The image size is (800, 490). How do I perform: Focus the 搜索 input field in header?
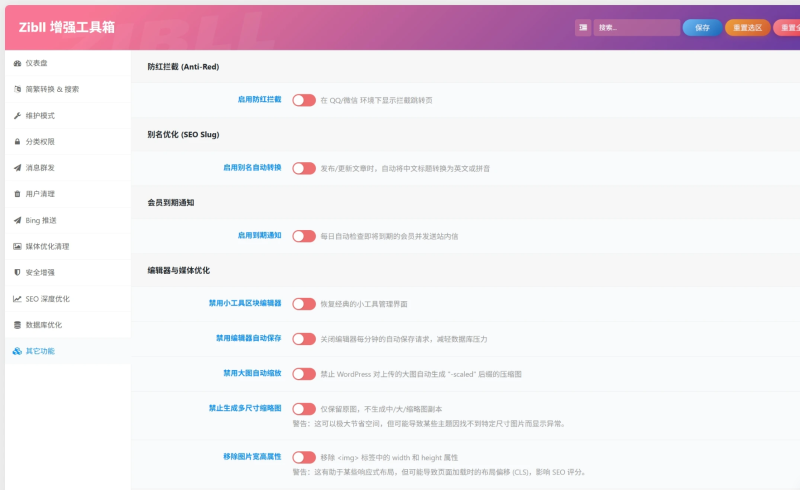click(637, 28)
